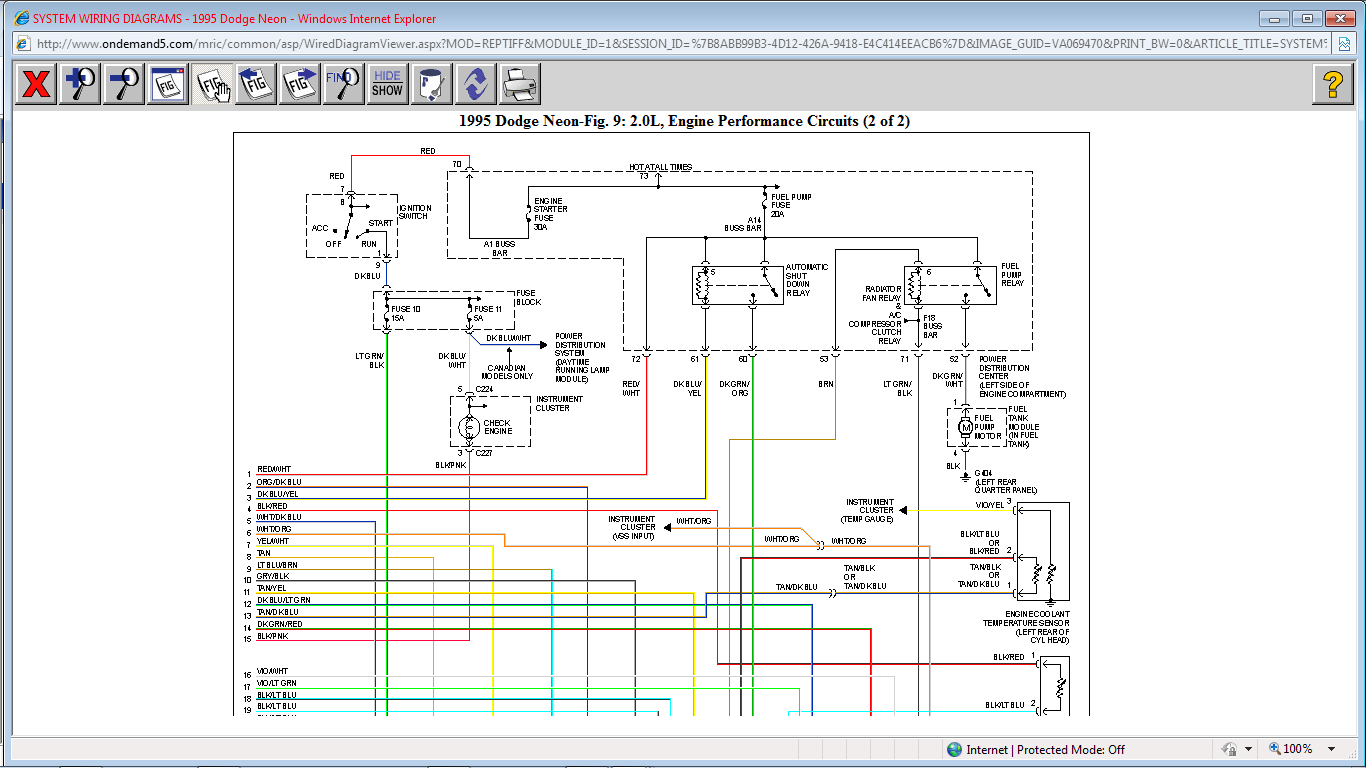This screenshot has width=1366, height=768.
Task: Zoom in with the plus magnifier icon
Action: coord(80,84)
